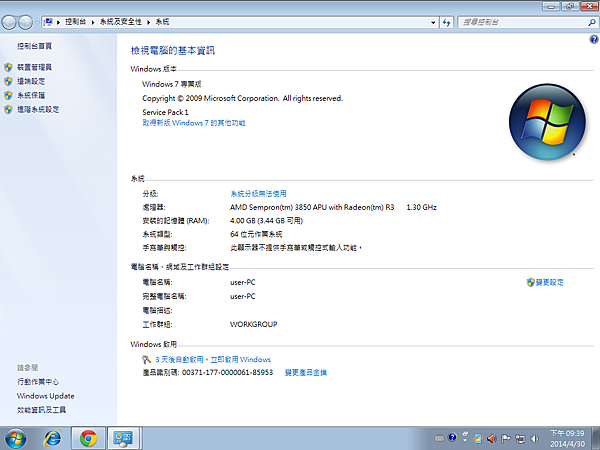The image size is (600, 450).
Task: Click blue help icon in system tray
Action: click(x=452, y=437)
